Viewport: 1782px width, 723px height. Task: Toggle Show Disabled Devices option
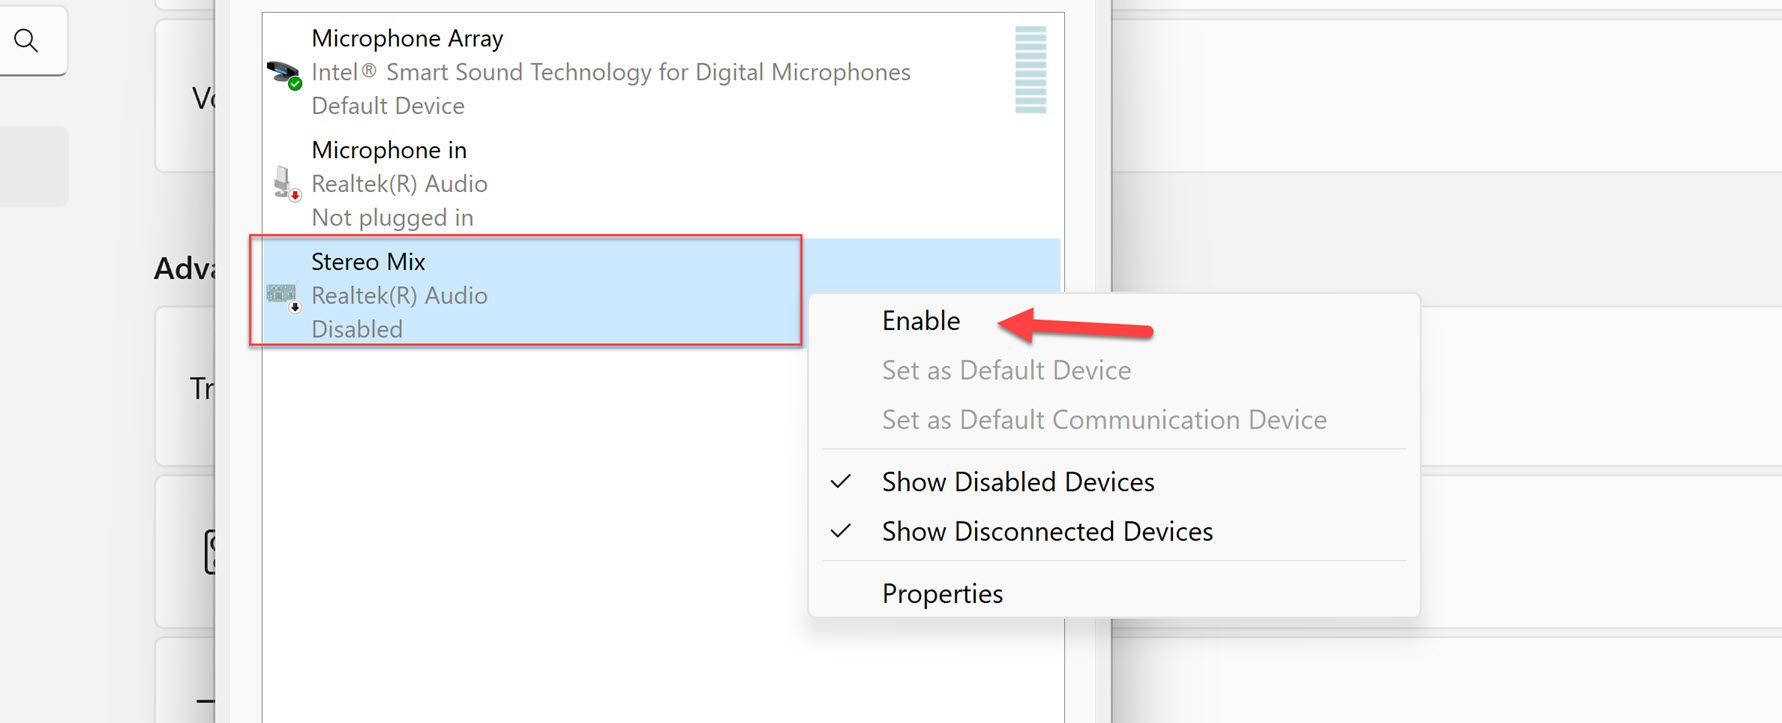point(1017,481)
